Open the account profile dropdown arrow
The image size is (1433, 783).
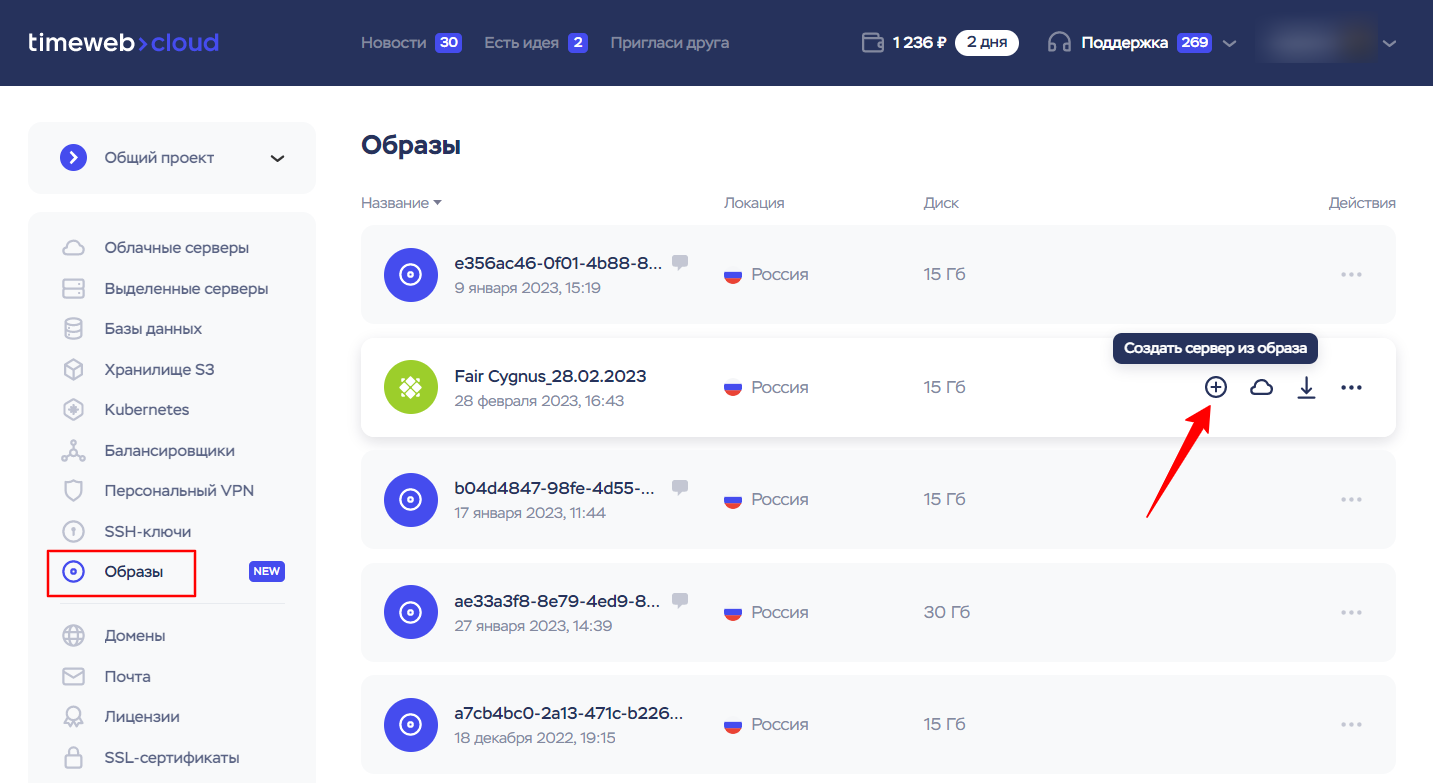(1388, 43)
